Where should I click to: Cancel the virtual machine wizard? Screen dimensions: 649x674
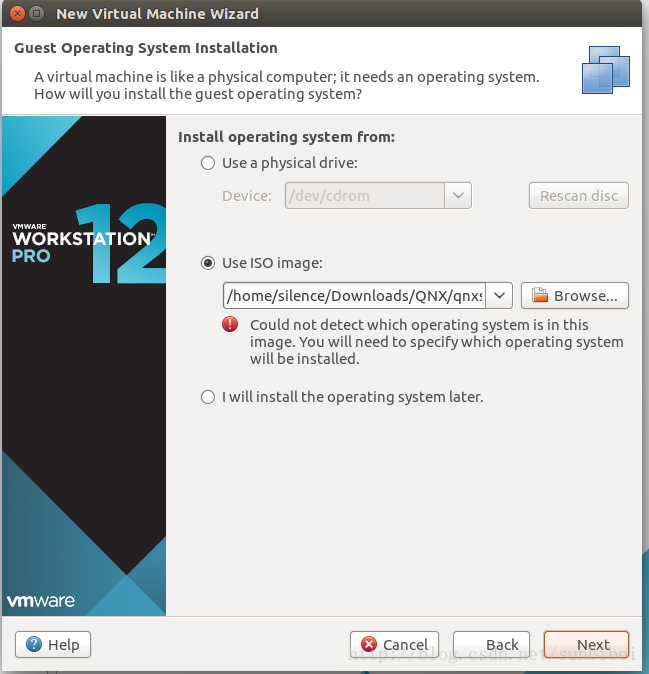coord(394,644)
